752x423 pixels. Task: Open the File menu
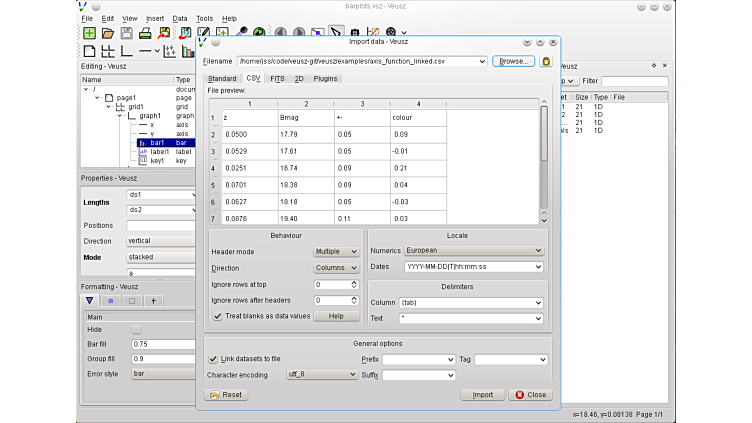(87, 18)
